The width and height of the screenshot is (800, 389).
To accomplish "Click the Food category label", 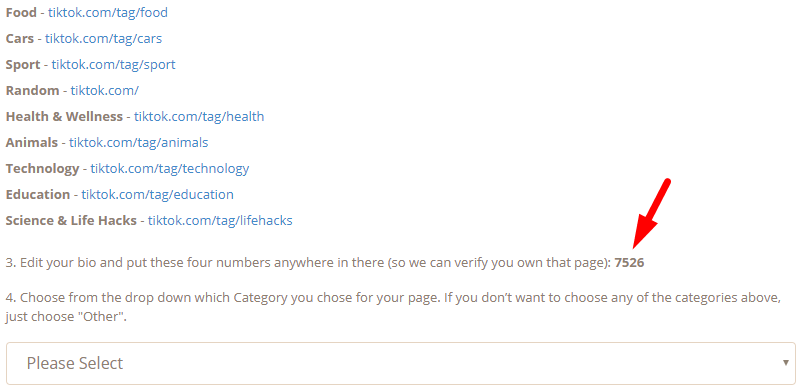I will [x=21, y=12].
